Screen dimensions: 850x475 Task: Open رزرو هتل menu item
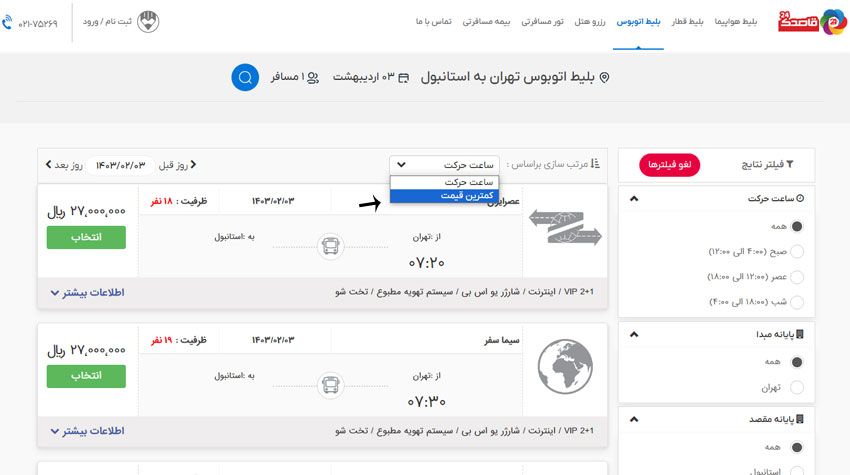point(590,22)
